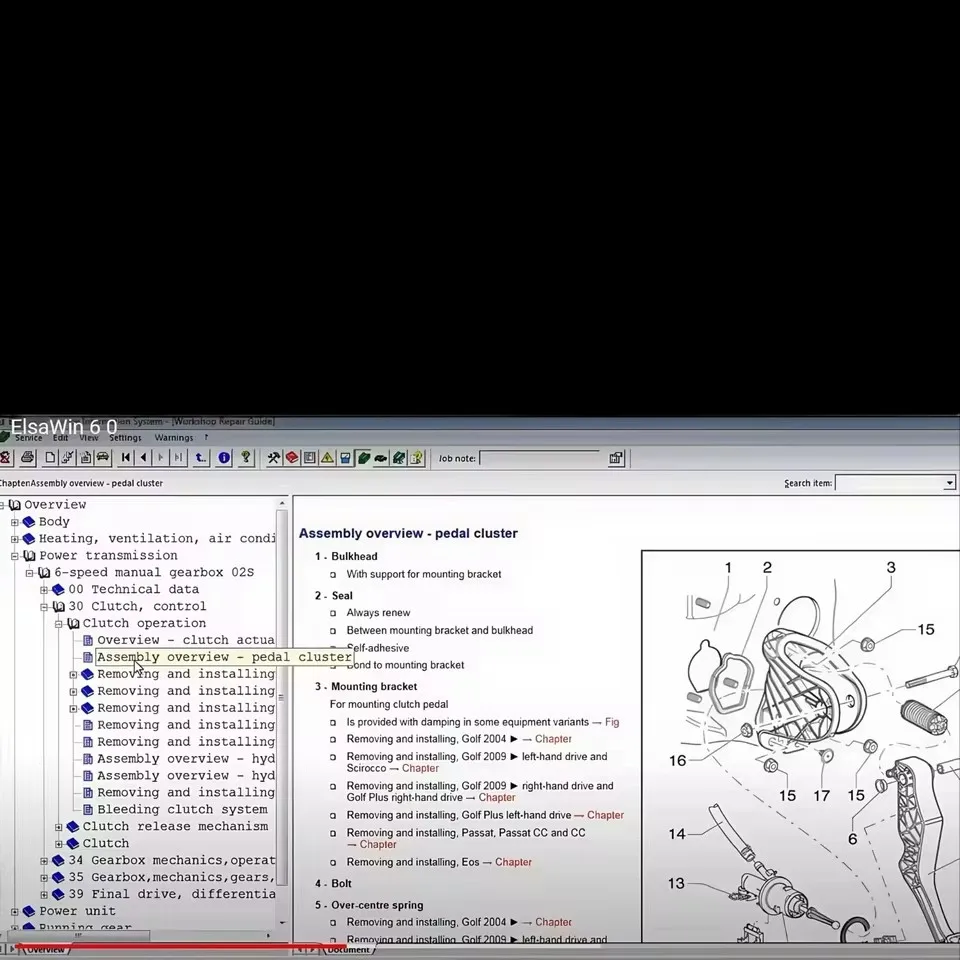Screen dimensions: 960x960
Task: Expand the 00 Technical data node
Action: [44, 590]
